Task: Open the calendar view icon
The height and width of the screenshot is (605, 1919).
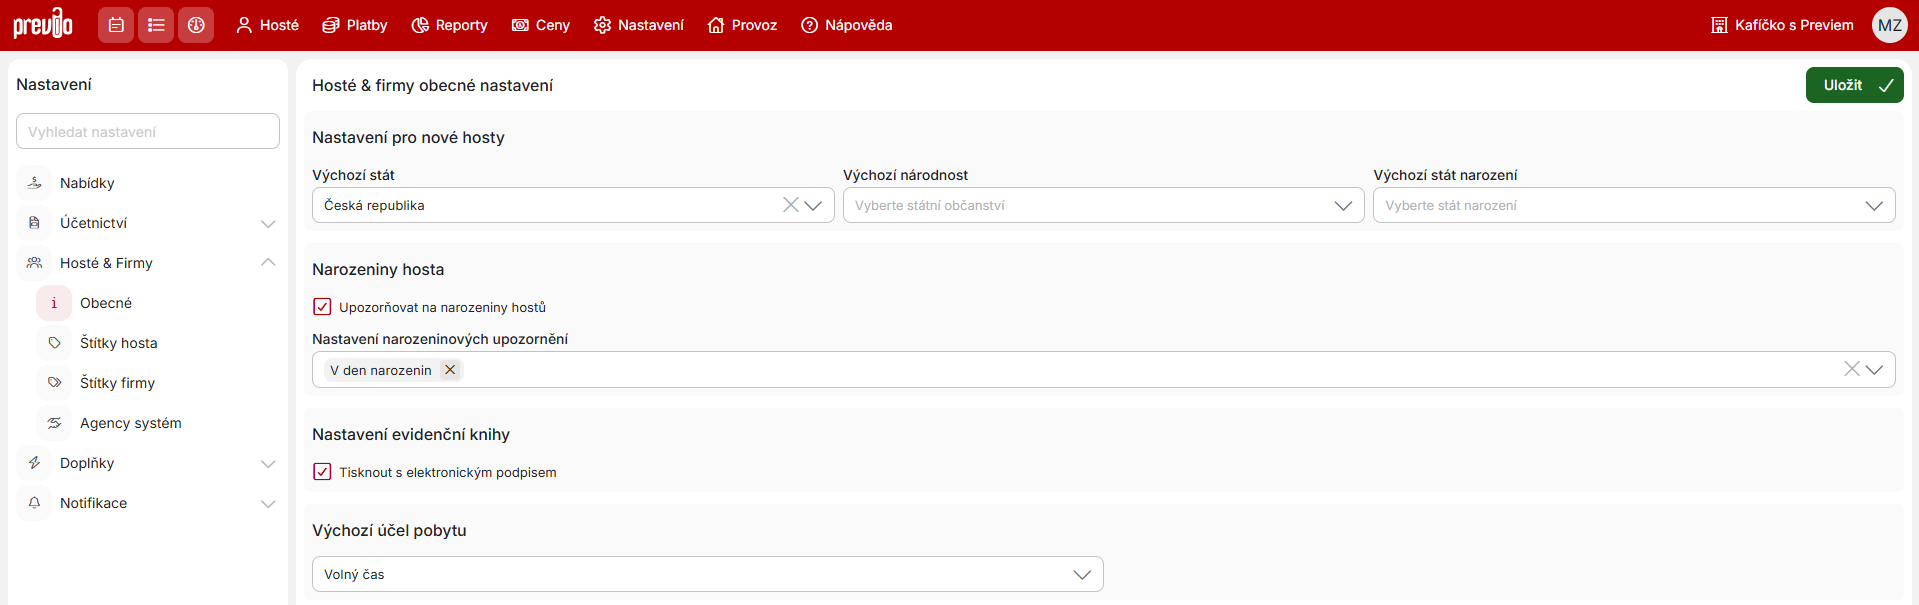Action: coord(116,25)
